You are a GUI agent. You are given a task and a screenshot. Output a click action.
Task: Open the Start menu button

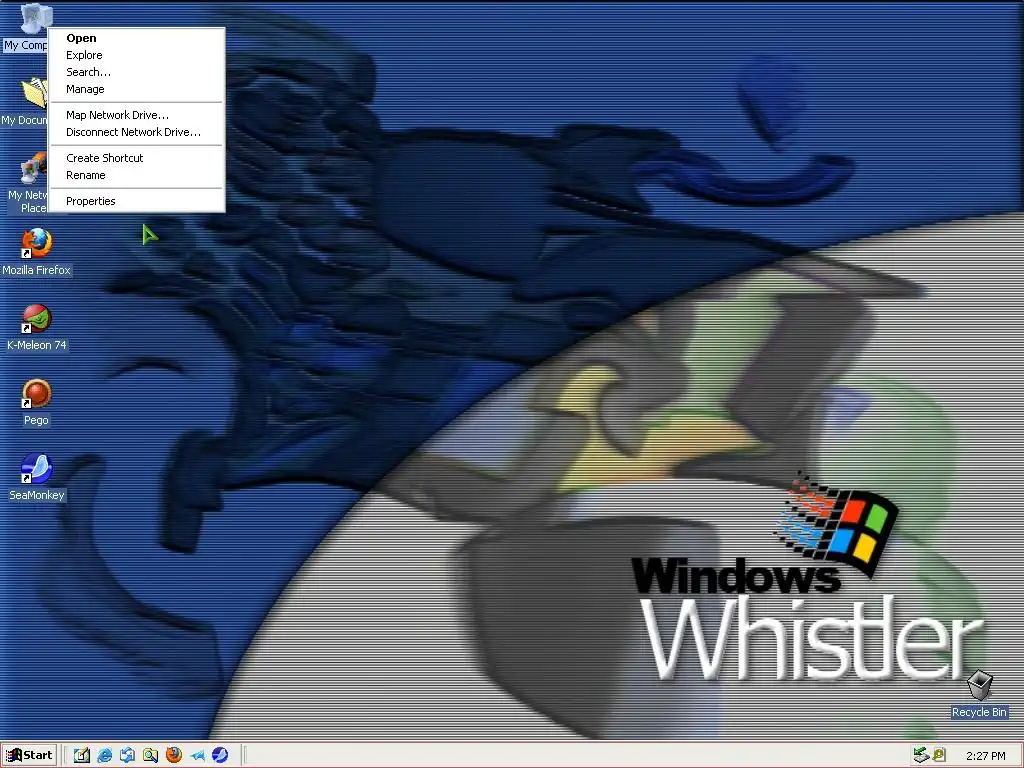click(x=29, y=756)
